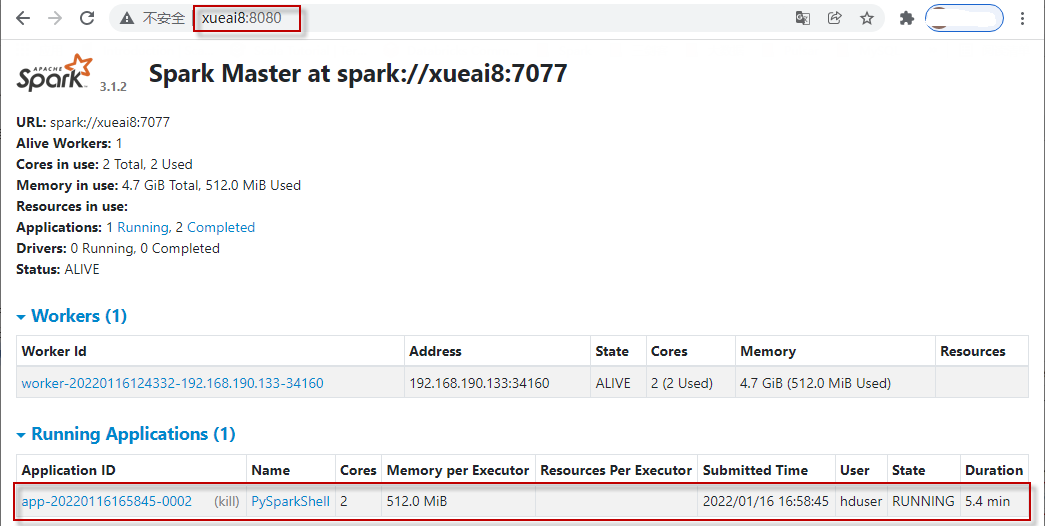1045x526 pixels.
Task: Open the Chrome three-dot menu
Action: pos(1022,18)
